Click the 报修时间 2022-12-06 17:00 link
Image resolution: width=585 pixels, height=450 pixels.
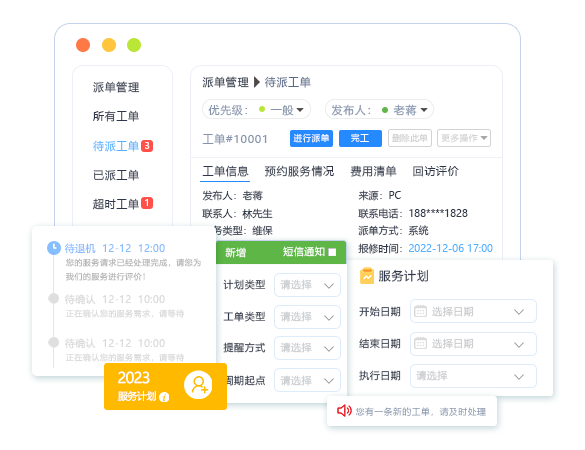pyautogui.click(x=450, y=248)
